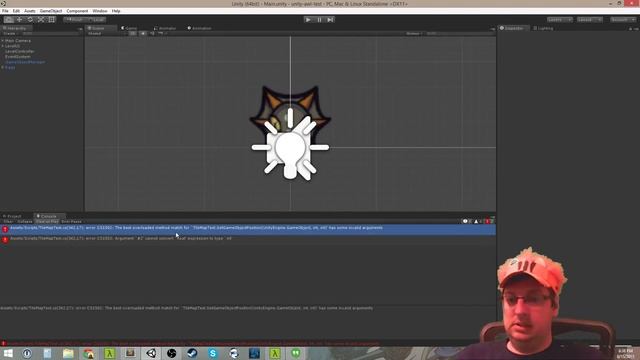Open the Window menu
Image resolution: width=640 pixels, height=360 pixels.
(100, 11)
